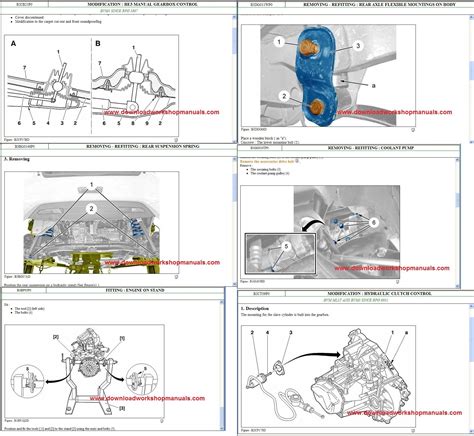
Task: Click the scrollbar thumb in the rear suspension spring panel
Action: (234, 187)
